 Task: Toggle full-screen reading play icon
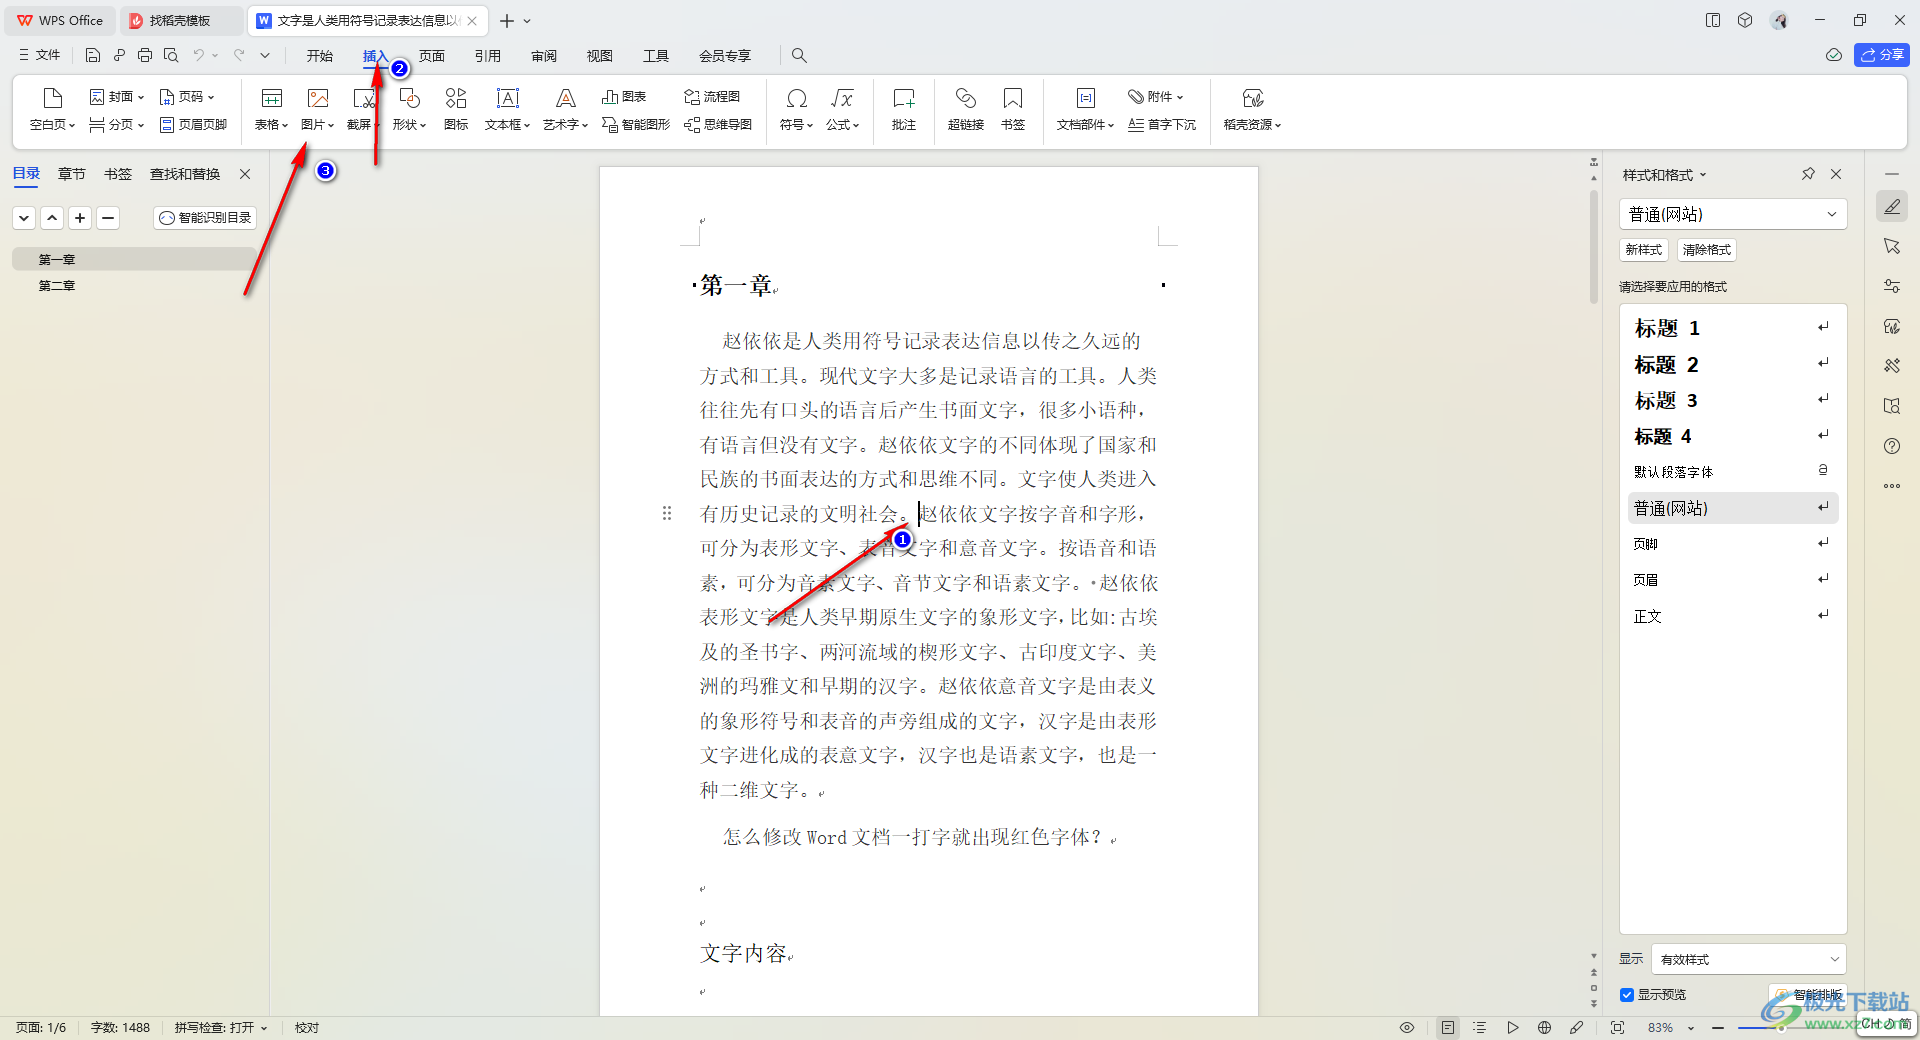pos(1512,1027)
